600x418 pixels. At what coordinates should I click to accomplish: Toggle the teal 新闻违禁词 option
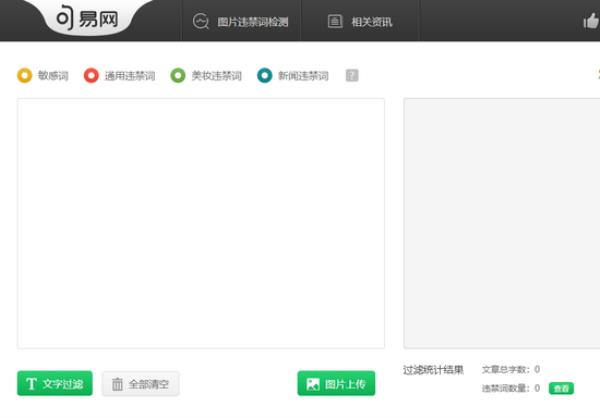265,75
